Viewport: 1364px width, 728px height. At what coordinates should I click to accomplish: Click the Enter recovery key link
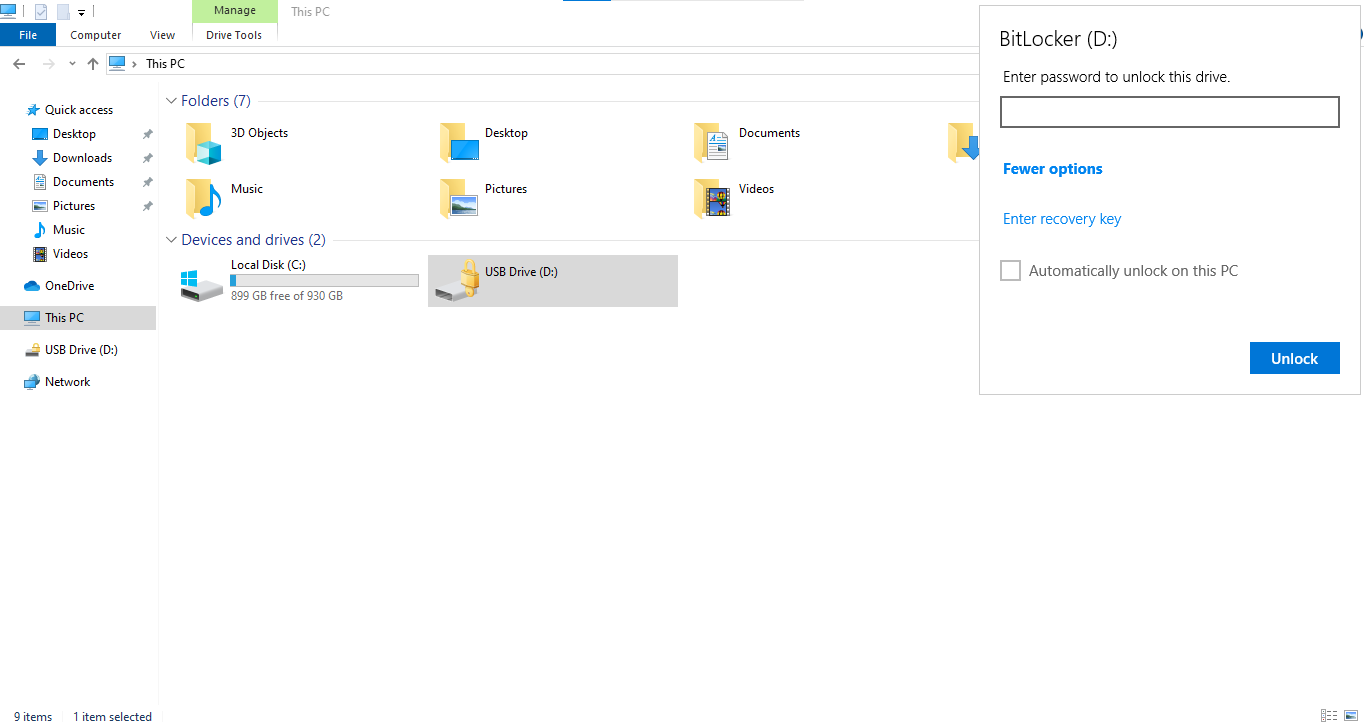[1062, 219]
